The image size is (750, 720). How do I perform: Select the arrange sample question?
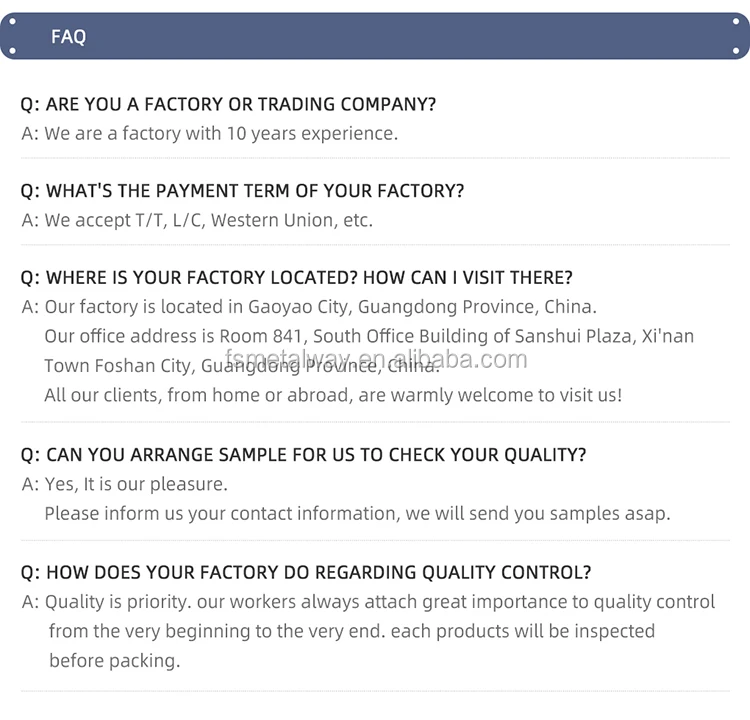tap(303, 455)
